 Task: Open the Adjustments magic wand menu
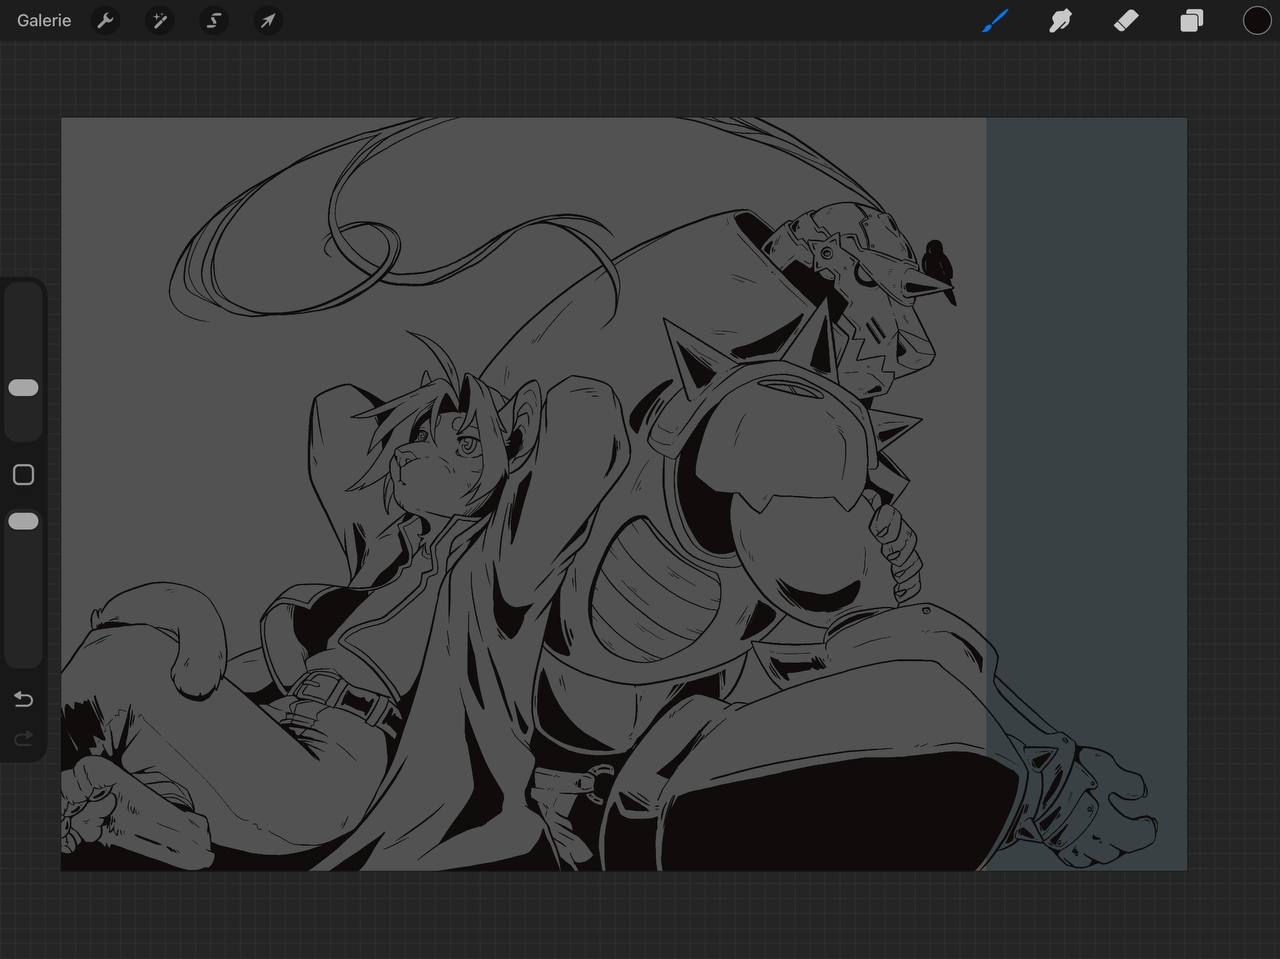pos(159,20)
